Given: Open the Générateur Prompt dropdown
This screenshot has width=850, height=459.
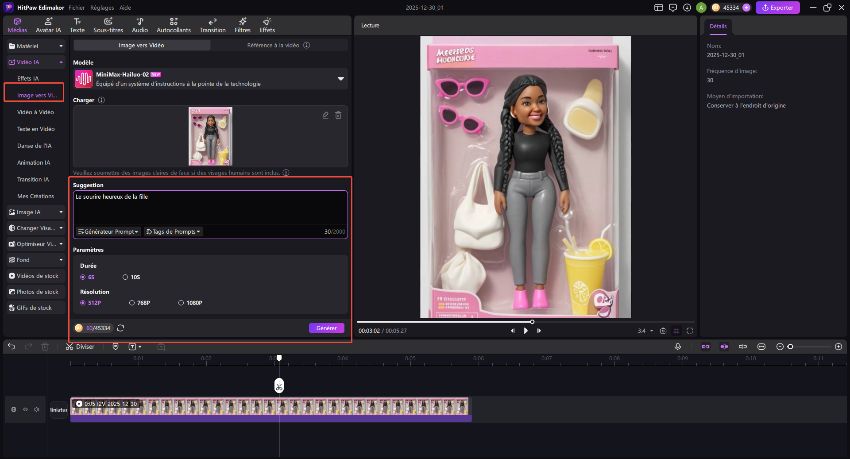Looking at the screenshot, I should 108,231.
